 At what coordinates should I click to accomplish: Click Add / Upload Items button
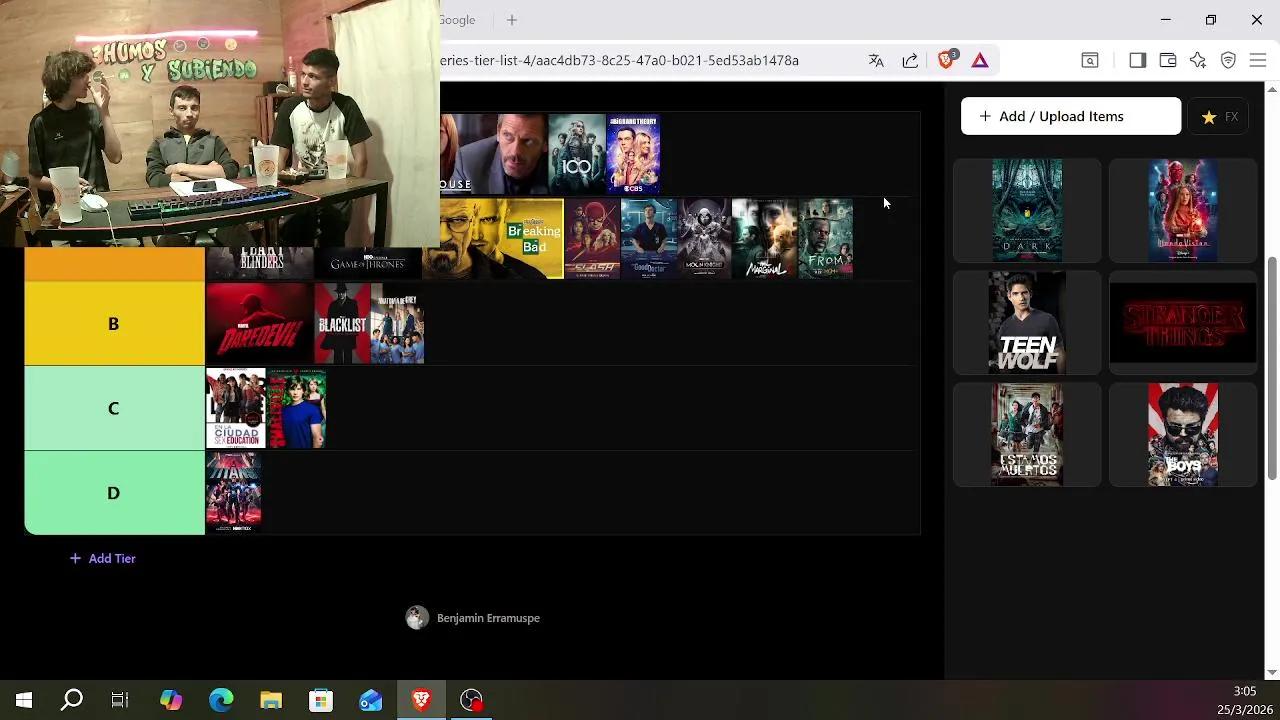coord(1070,116)
